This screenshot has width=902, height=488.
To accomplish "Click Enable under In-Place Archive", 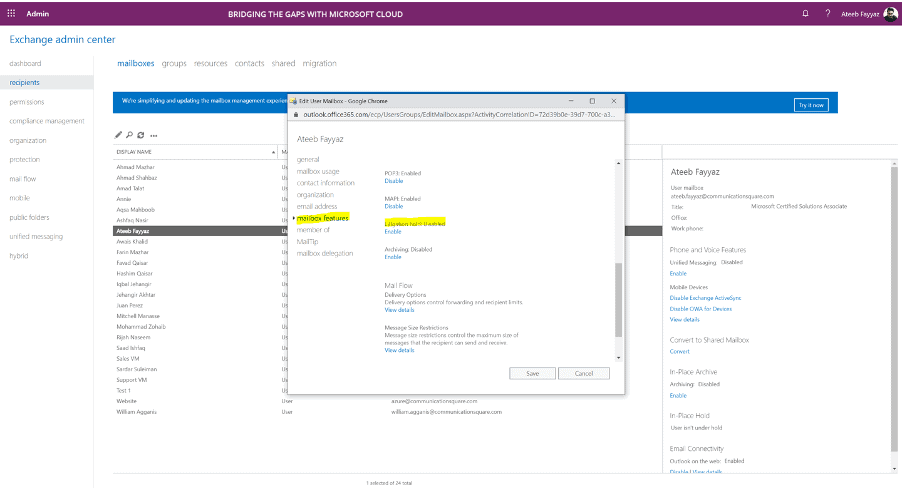I will (678, 395).
